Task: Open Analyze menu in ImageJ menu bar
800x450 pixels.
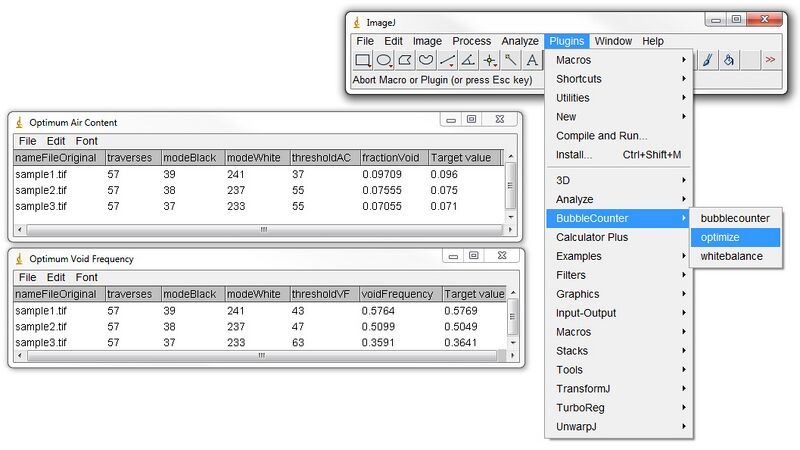Action: pos(520,41)
